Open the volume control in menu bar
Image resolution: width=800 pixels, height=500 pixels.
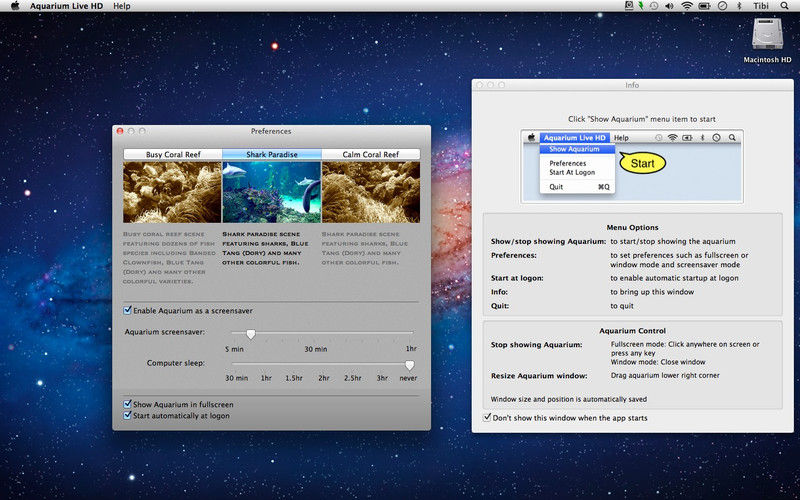pyautogui.click(x=669, y=6)
